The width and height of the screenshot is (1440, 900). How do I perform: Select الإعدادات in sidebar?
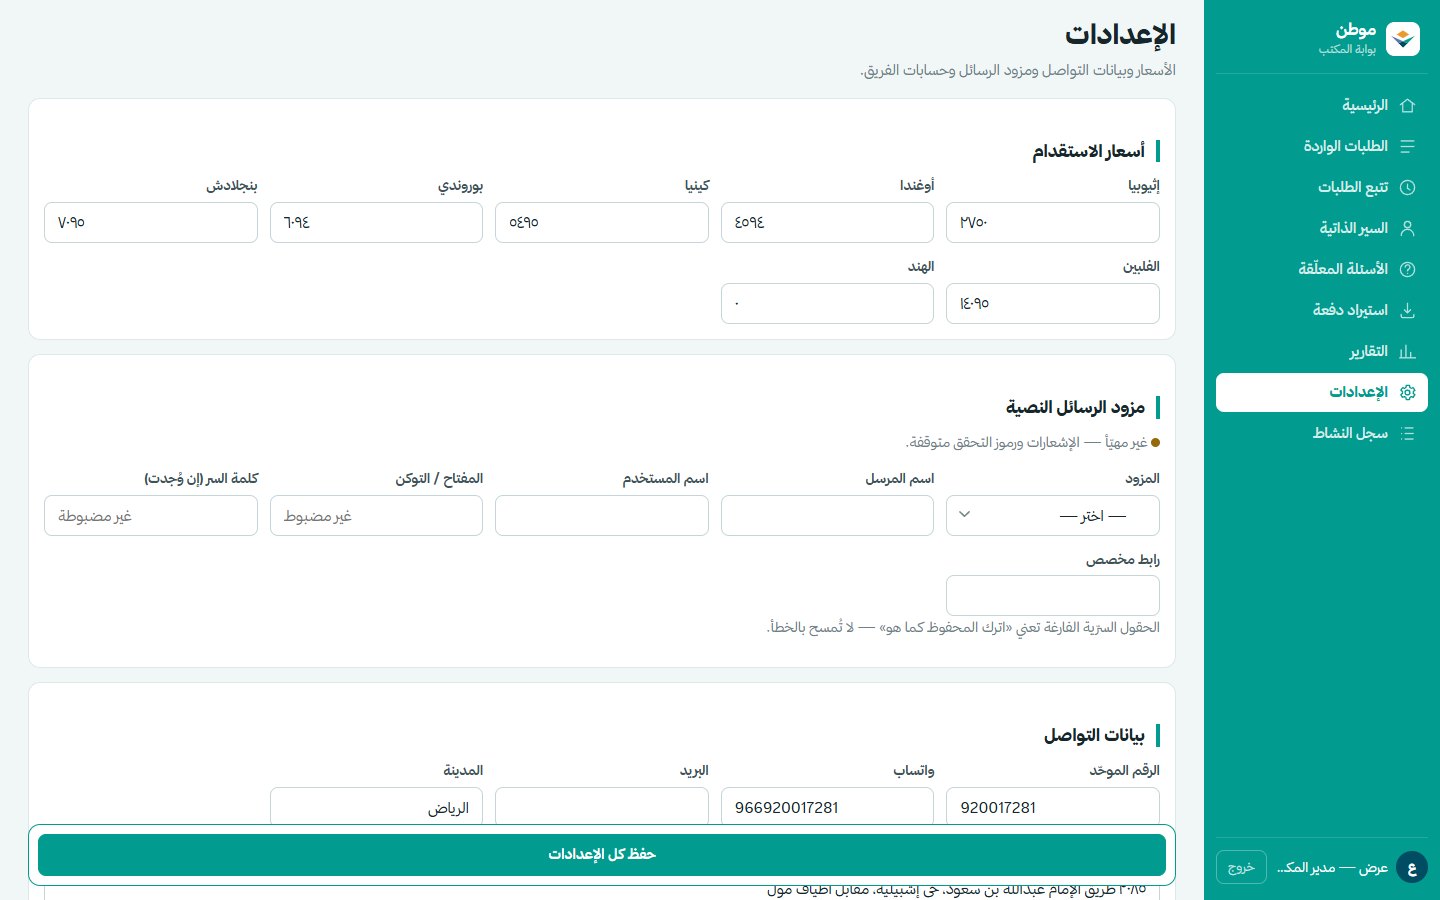(1322, 392)
